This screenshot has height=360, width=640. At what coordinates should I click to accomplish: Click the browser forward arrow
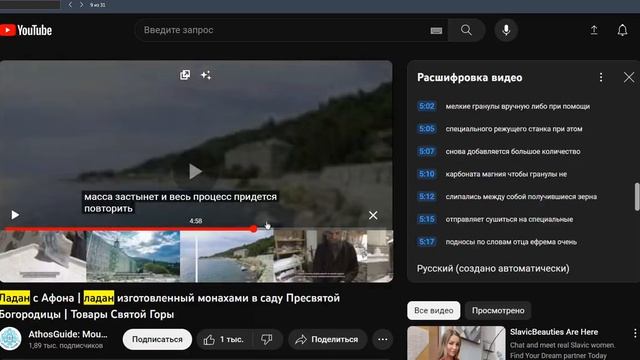81,4
